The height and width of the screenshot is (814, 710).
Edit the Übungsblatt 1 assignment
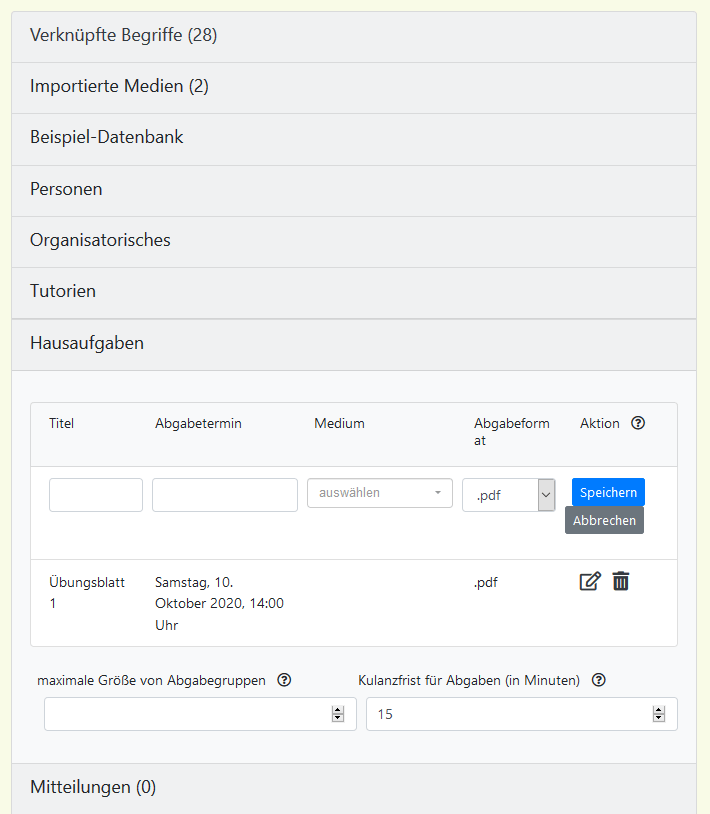coord(590,581)
